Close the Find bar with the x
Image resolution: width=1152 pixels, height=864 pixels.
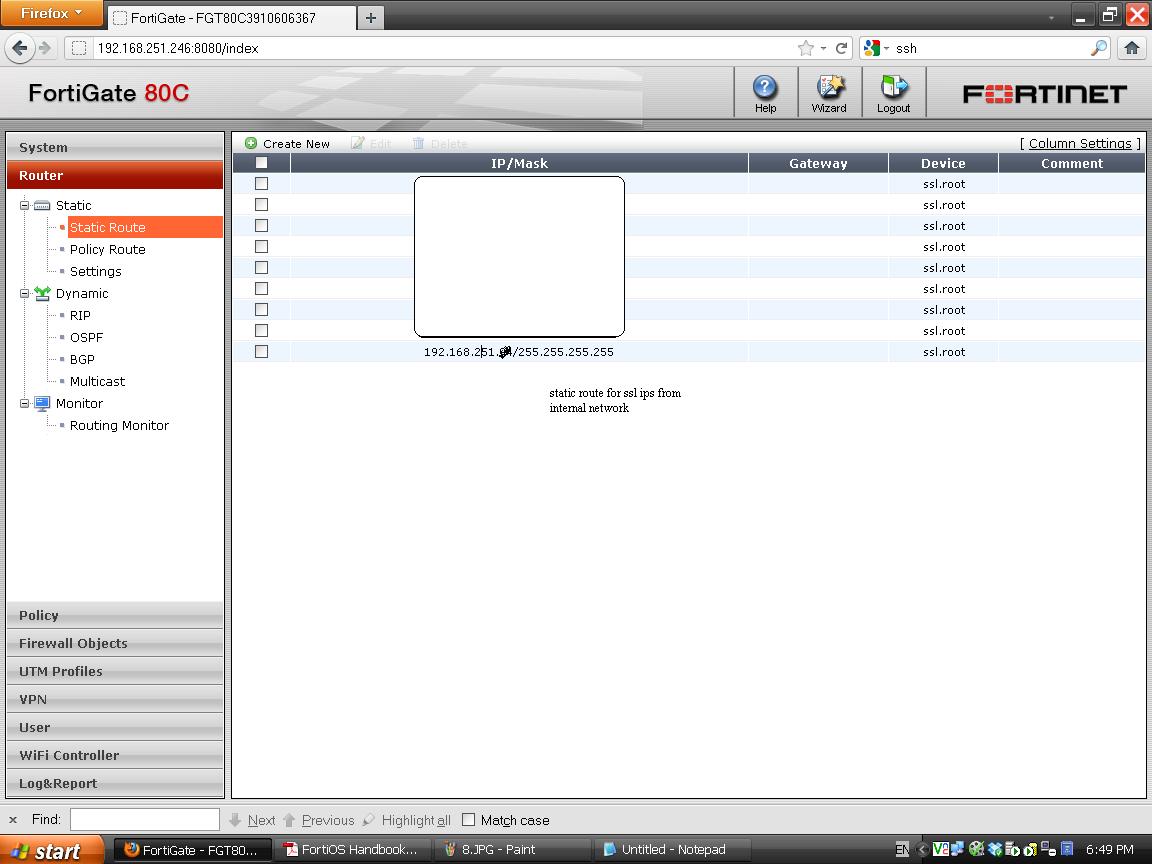pyautogui.click(x=12, y=820)
